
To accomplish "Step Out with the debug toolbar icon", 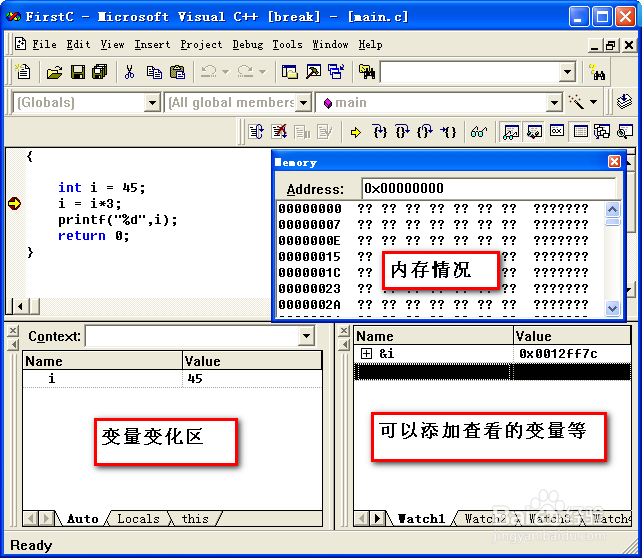I will click(425, 132).
